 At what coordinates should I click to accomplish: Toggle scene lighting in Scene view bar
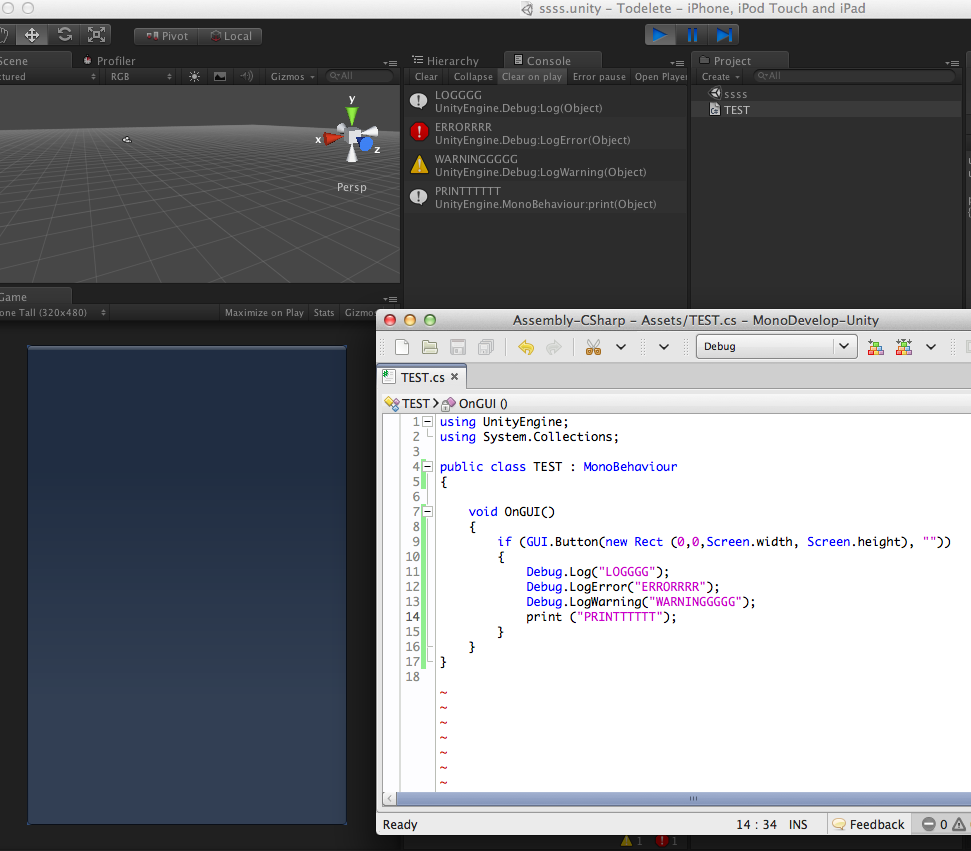[x=194, y=76]
